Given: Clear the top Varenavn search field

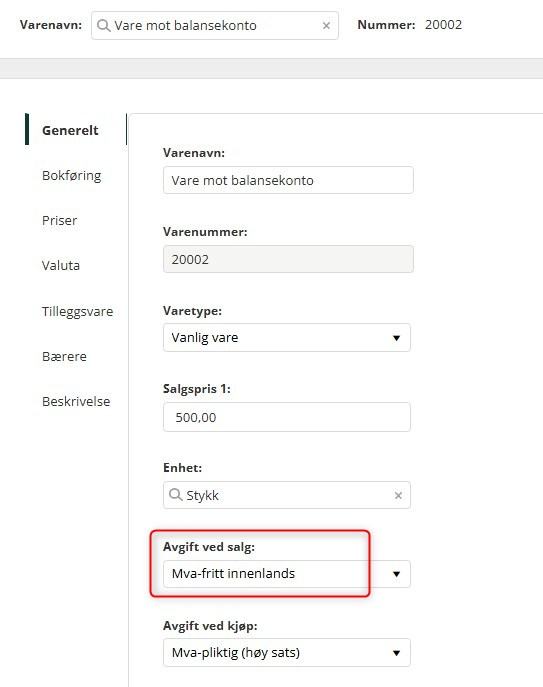Looking at the screenshot, I should coord(326,26).
